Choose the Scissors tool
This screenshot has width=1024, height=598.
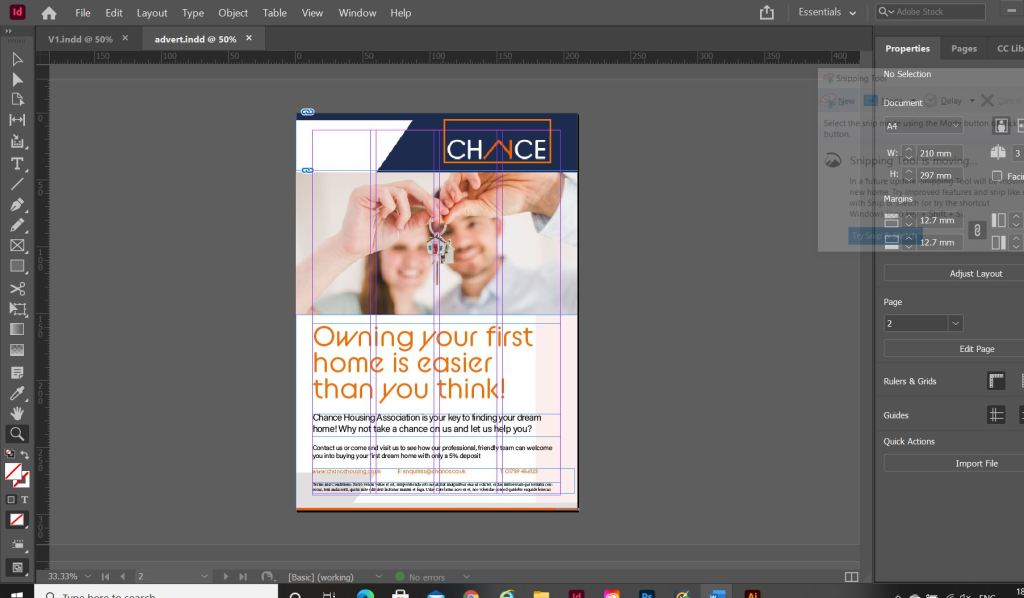tap(17, 289)
